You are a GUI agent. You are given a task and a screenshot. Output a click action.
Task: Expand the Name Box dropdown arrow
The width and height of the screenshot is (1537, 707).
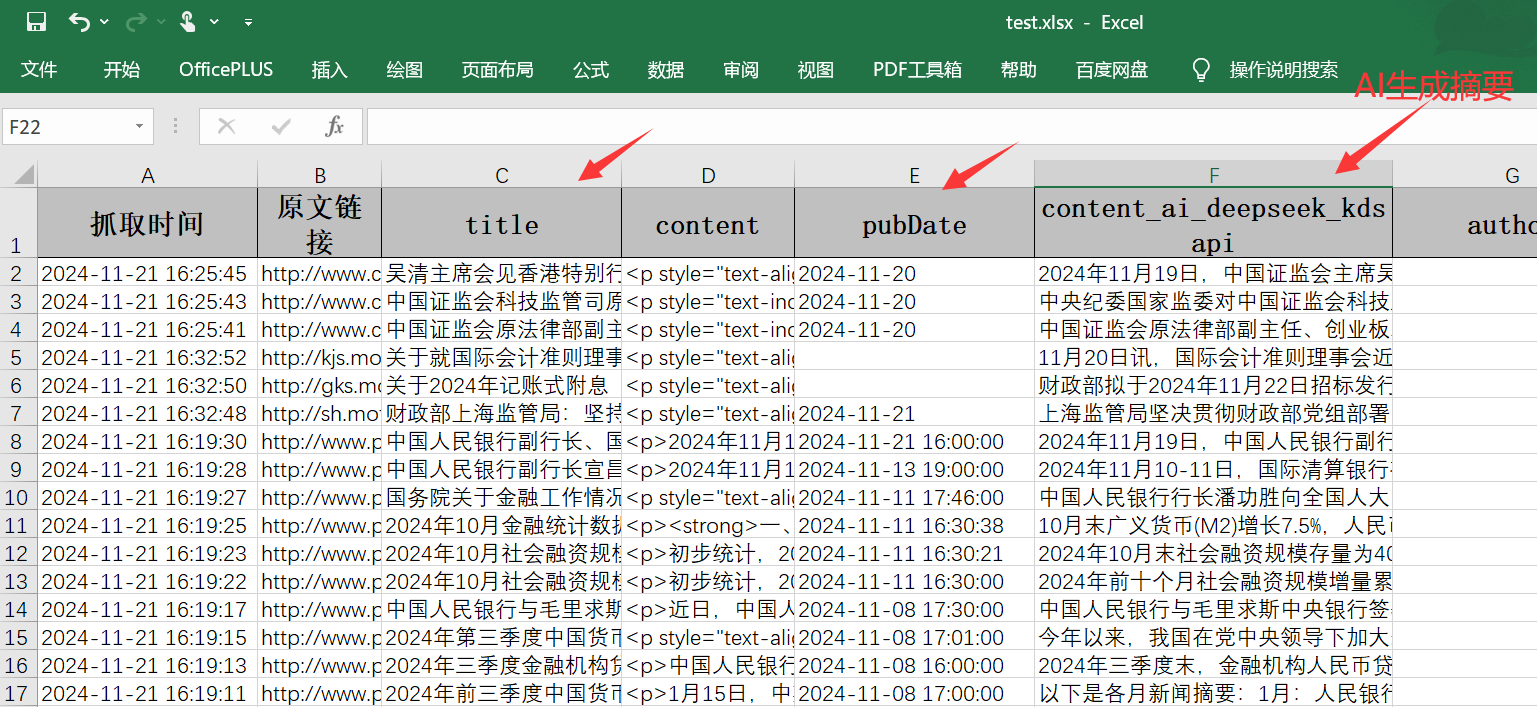point(139,127)
